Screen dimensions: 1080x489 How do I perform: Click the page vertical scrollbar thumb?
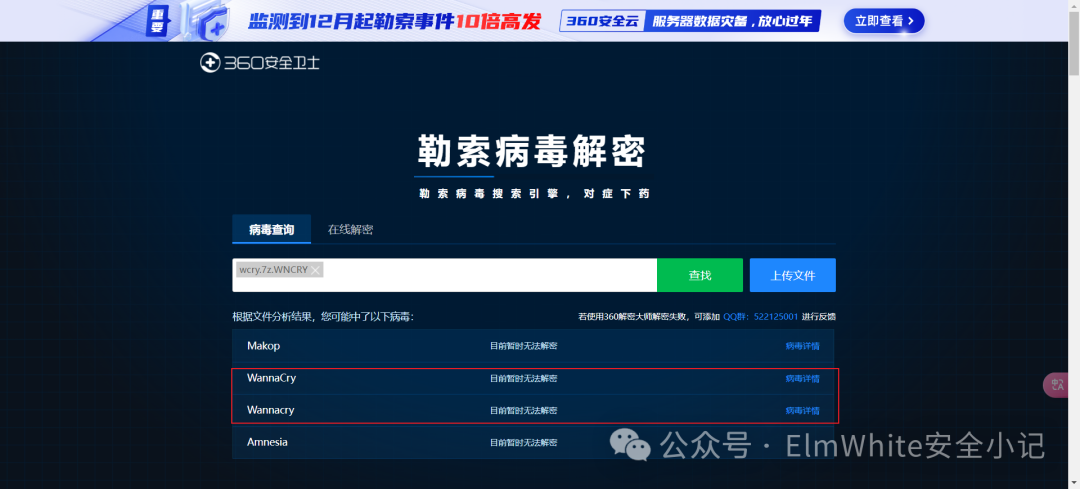(1074, 43)
